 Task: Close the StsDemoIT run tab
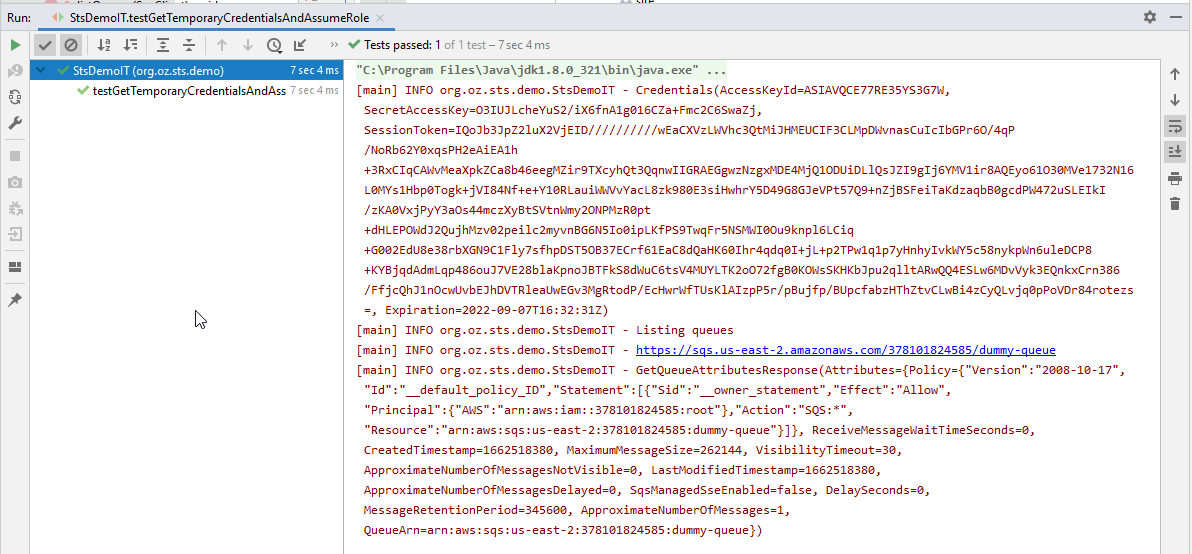click(x=380, y=17)
